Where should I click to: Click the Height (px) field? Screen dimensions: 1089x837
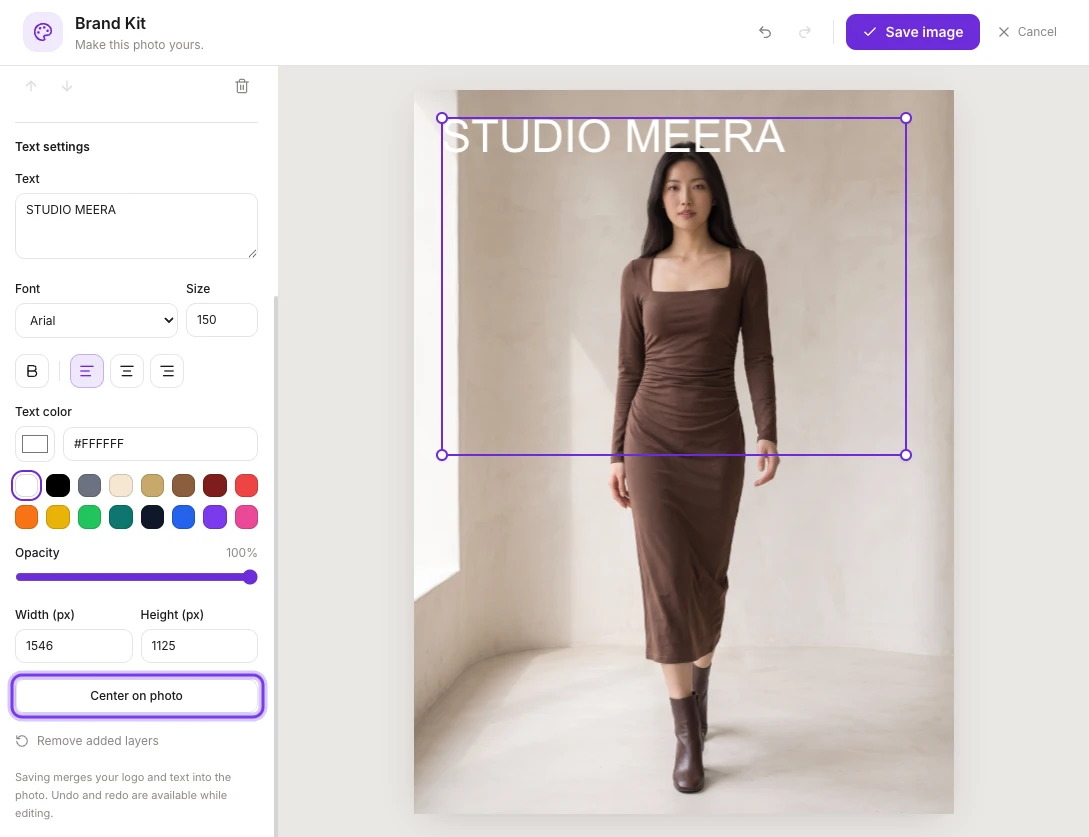199,646
